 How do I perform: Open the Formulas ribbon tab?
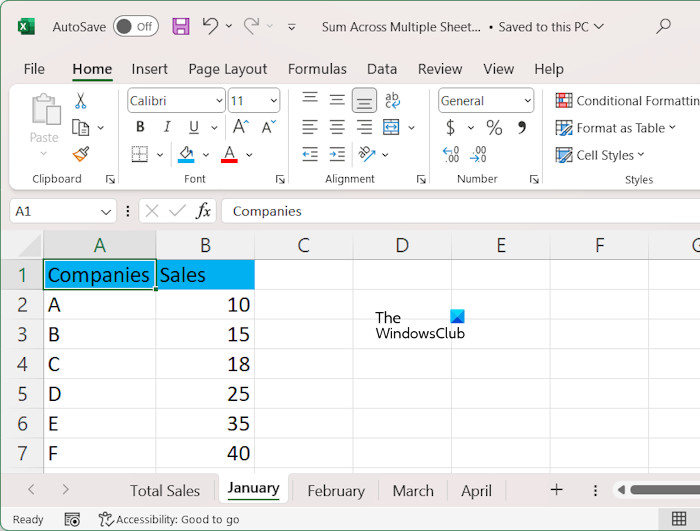tap(317, 69)
